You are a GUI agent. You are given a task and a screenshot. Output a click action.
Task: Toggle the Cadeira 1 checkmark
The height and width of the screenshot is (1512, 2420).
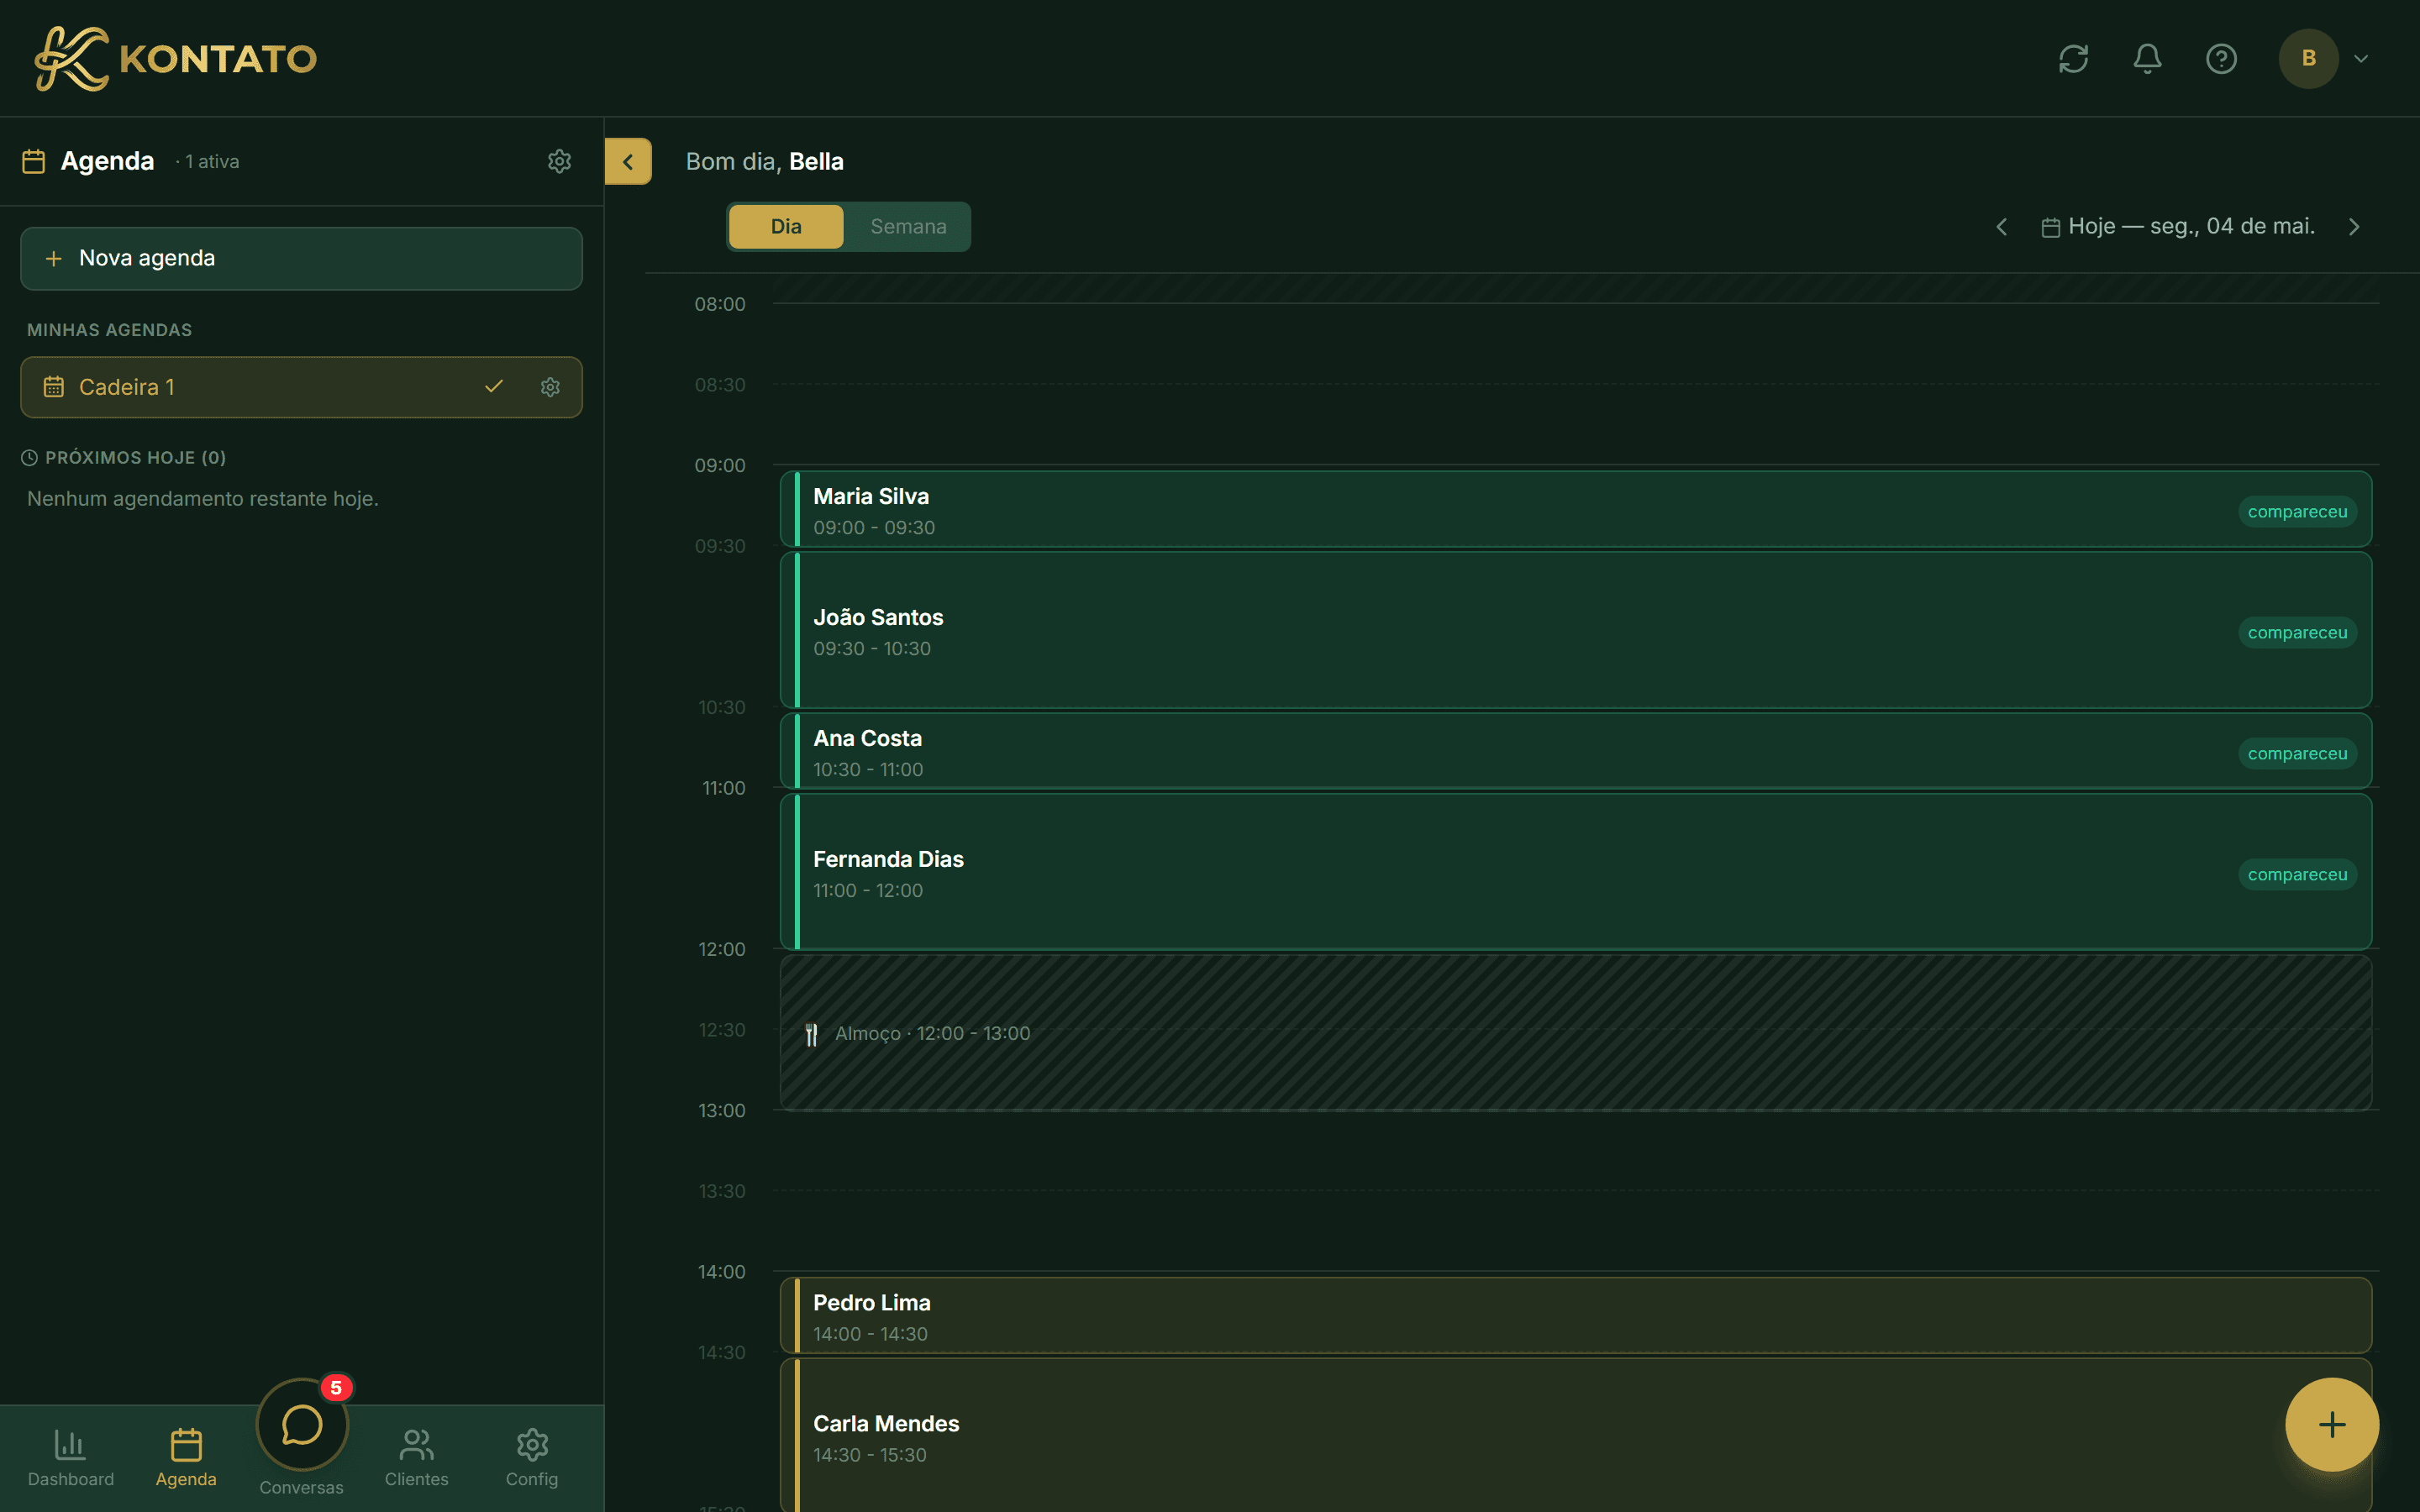click(x=494, y=387)
